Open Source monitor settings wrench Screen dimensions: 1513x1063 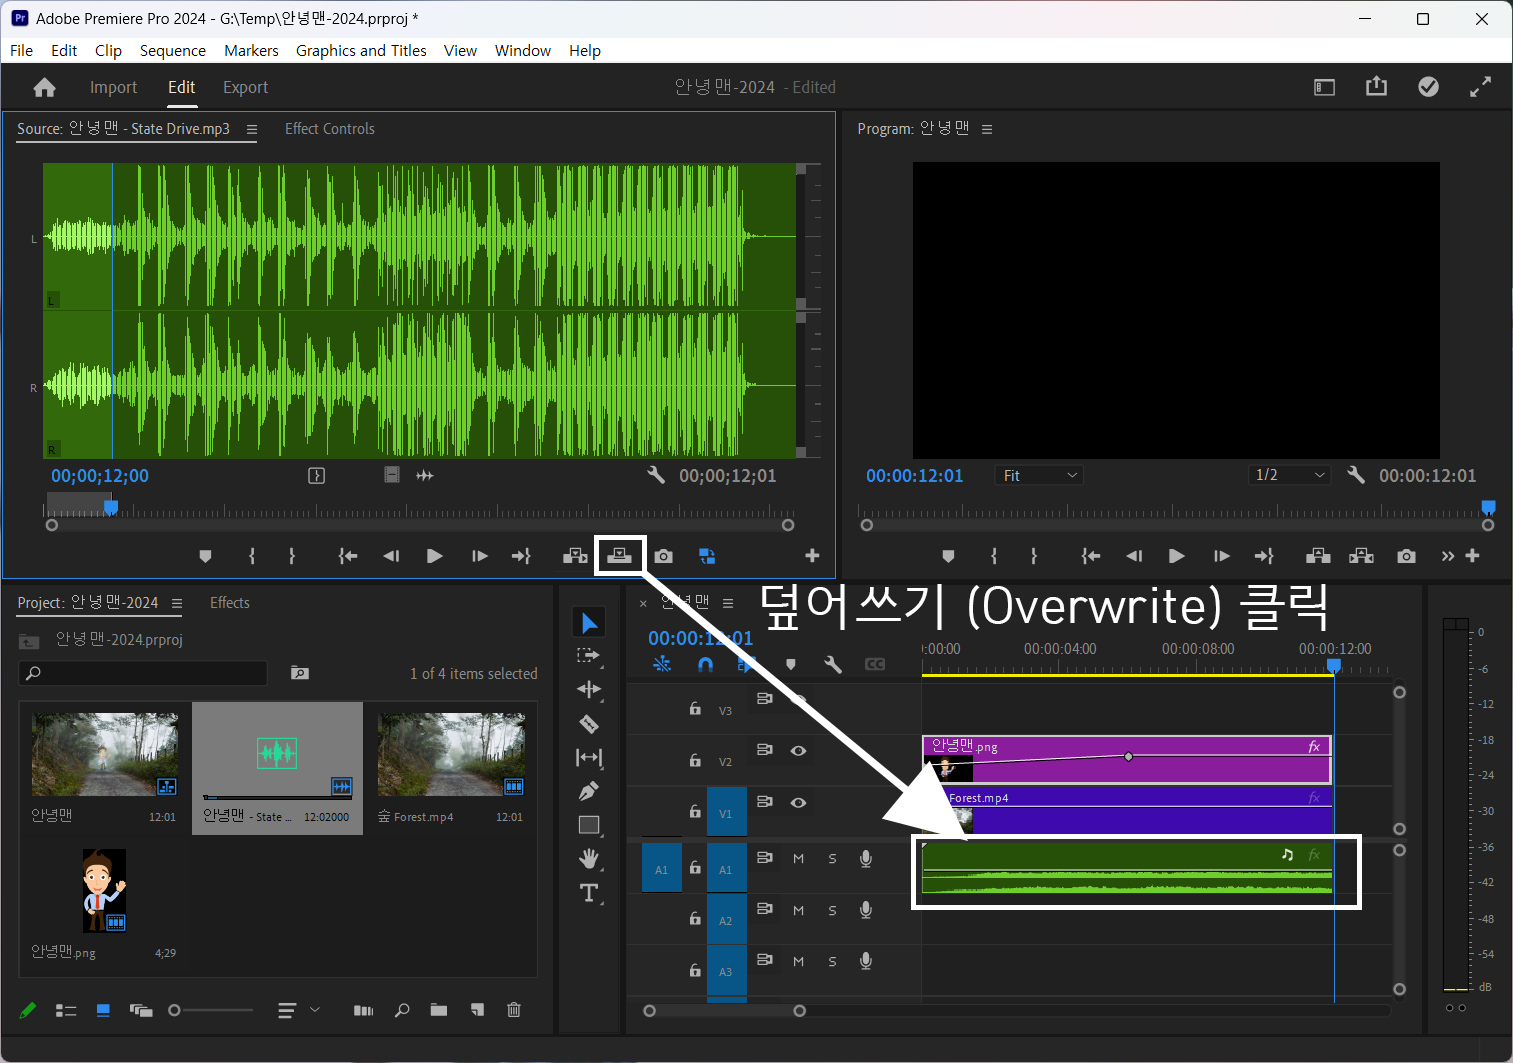(656, 475)
